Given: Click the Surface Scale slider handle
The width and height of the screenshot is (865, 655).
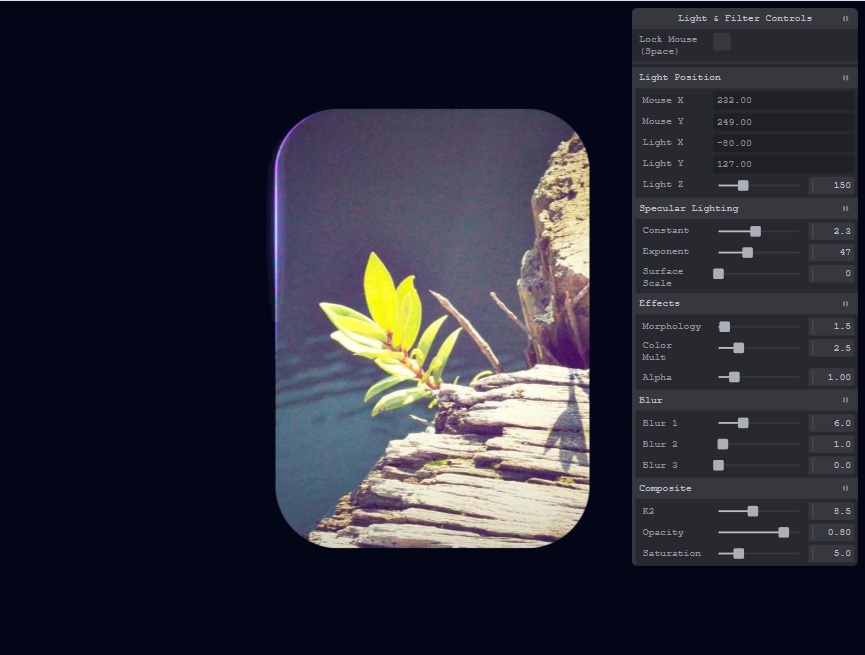Looking at the screenshot, I should 718,273.
